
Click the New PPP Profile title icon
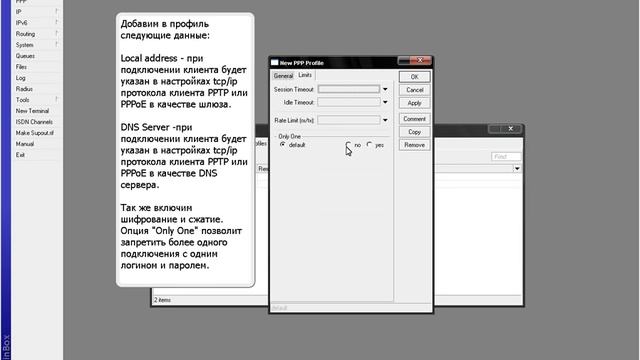tap(275, 62)
